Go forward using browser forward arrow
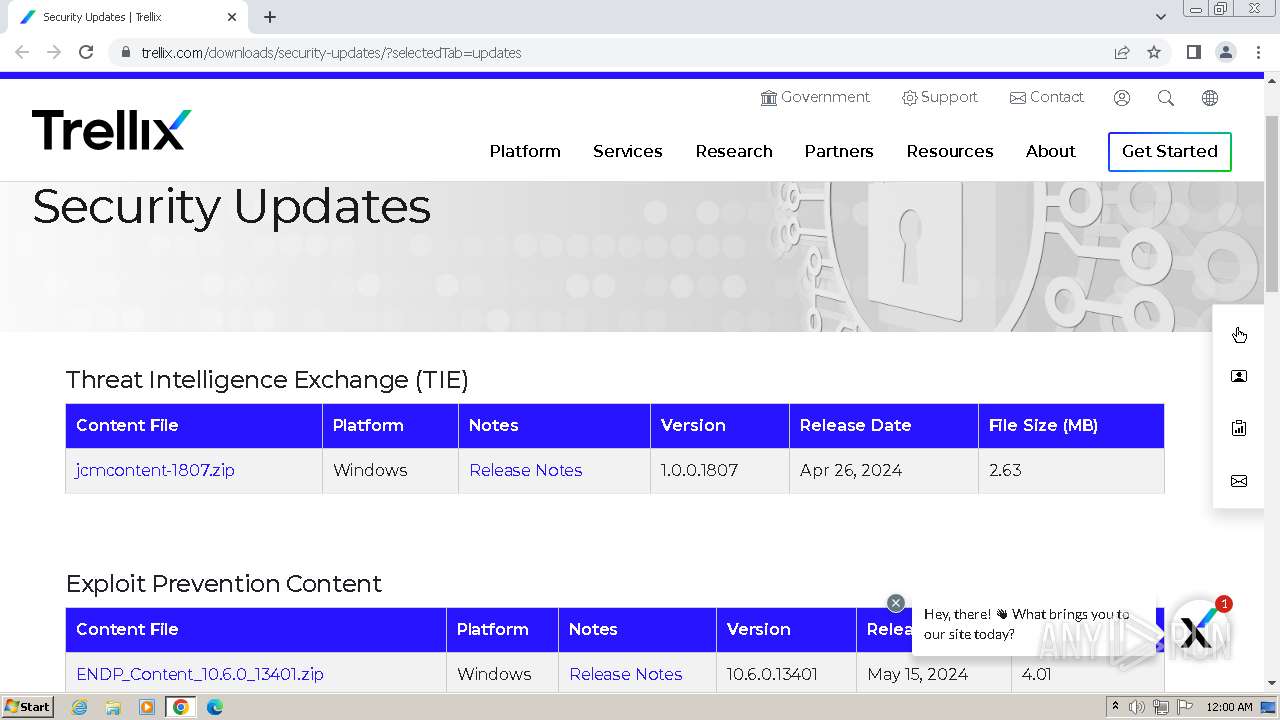Viewport: 1280px width, 720px height. (x=54, y=52)
